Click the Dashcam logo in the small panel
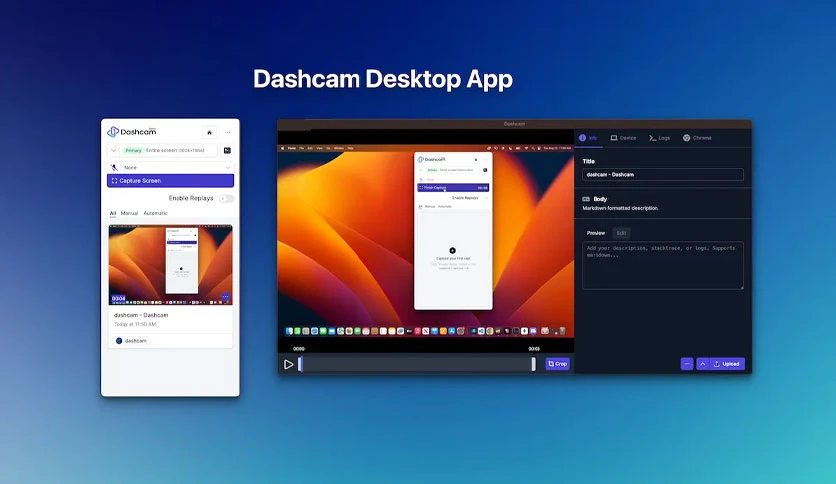 132,132
